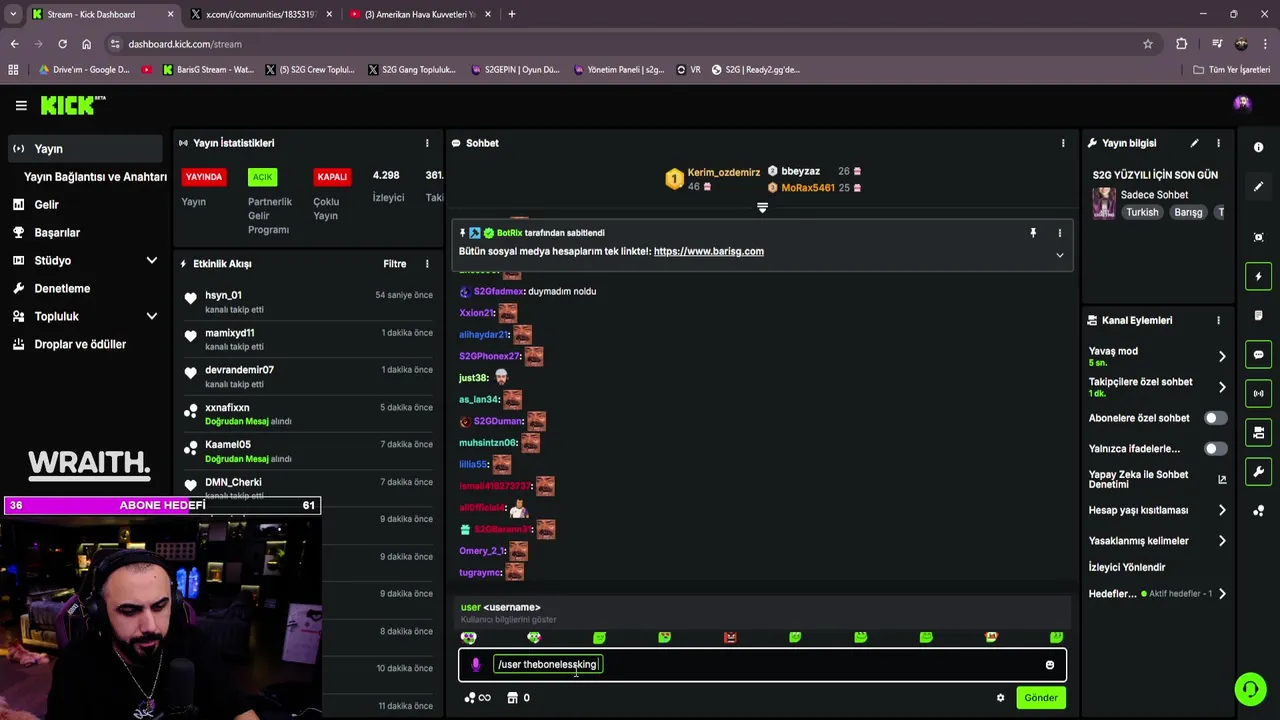Click the Turkish tag in stream info
This screenshot has height=720, width=1280.
pyautogui.click(x=1142, y=213)
